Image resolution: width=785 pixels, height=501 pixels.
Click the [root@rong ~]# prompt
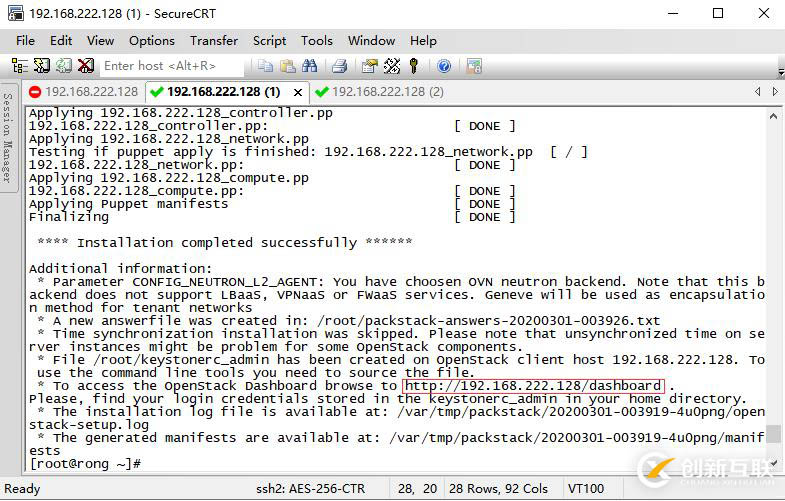85,464
